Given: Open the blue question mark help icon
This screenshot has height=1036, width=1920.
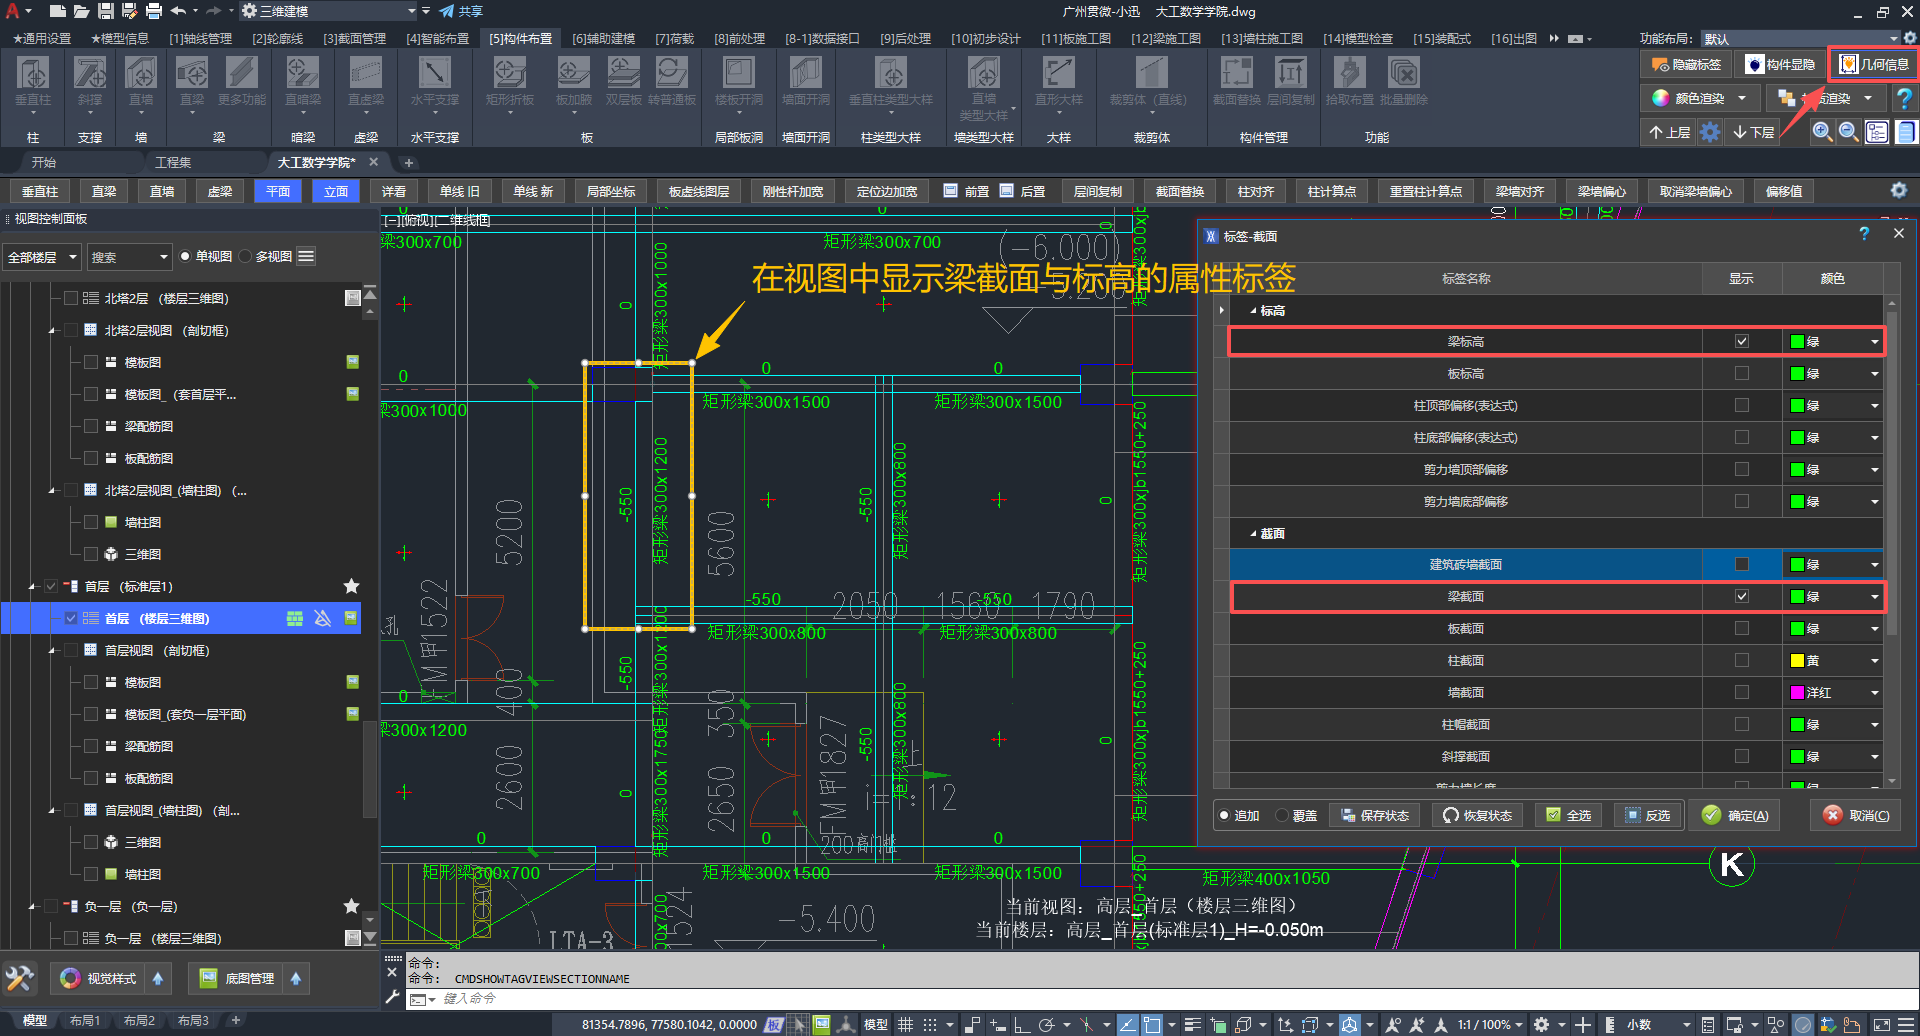Looking at the screenshot, I should 1904,98.
